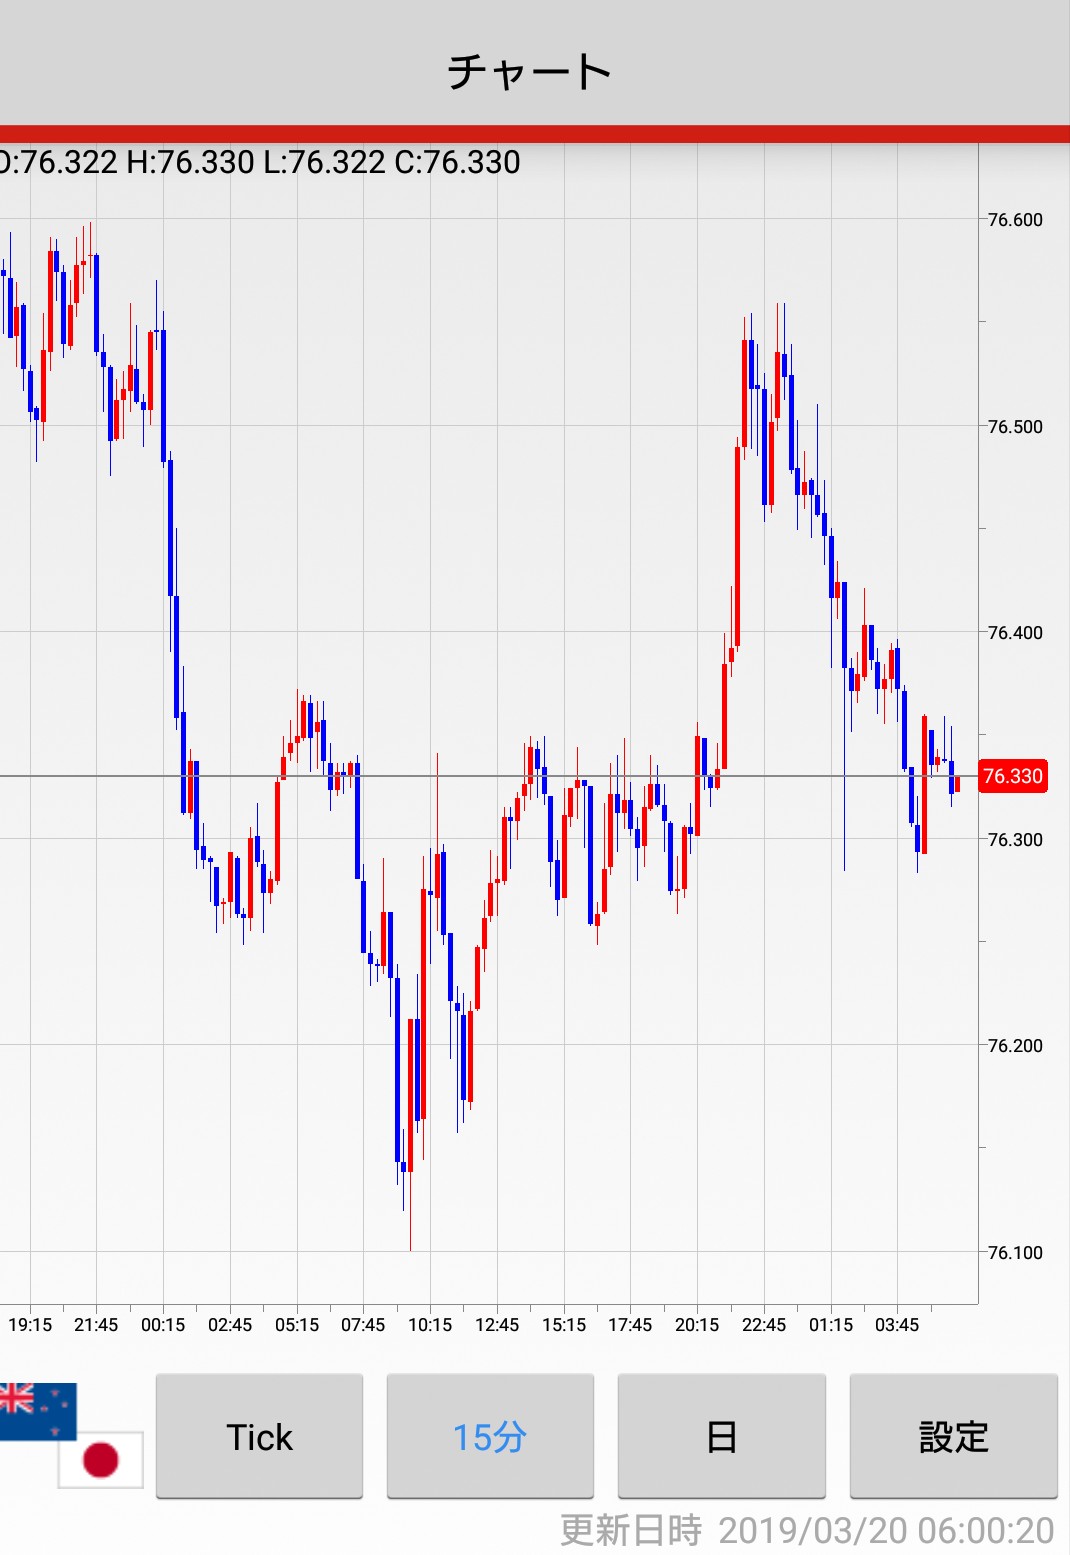Select the 22:45 time axis label

tap(764, 1325)
